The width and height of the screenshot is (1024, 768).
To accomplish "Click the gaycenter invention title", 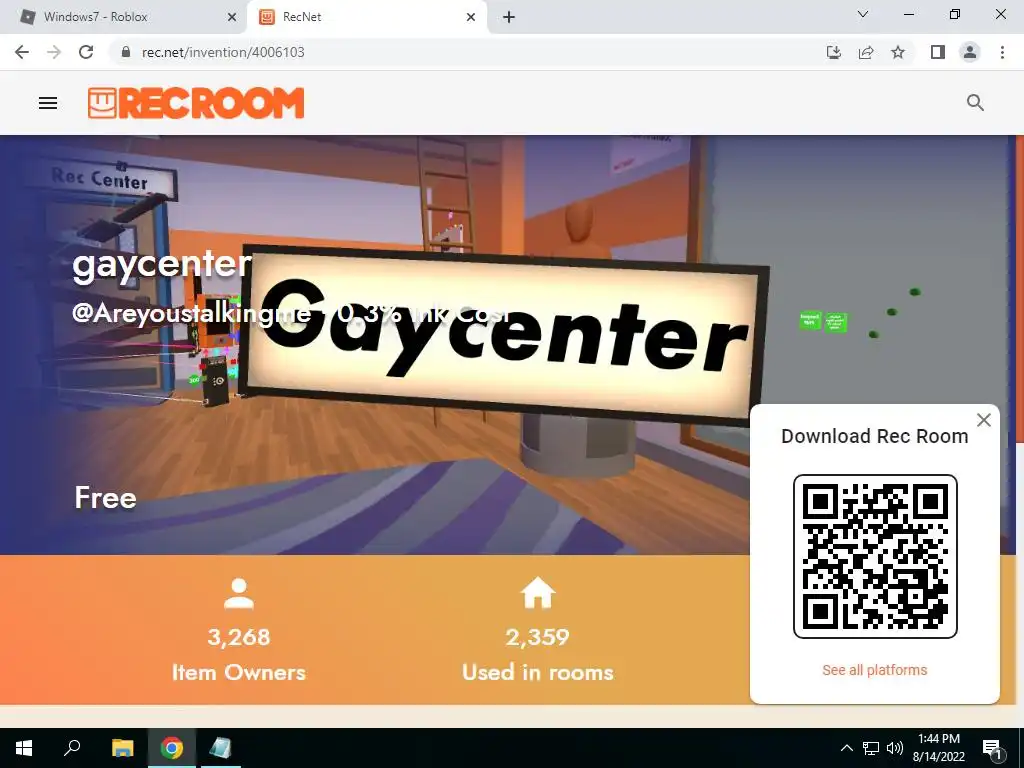I will pos(161,265).
